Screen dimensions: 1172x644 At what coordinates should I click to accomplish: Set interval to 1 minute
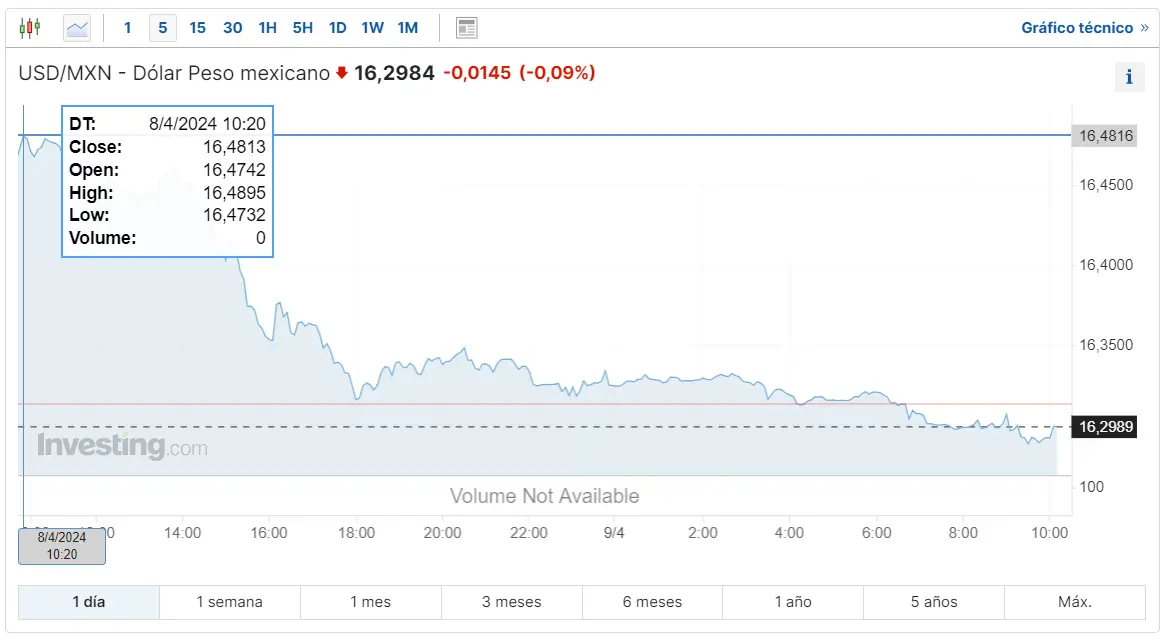128,28
